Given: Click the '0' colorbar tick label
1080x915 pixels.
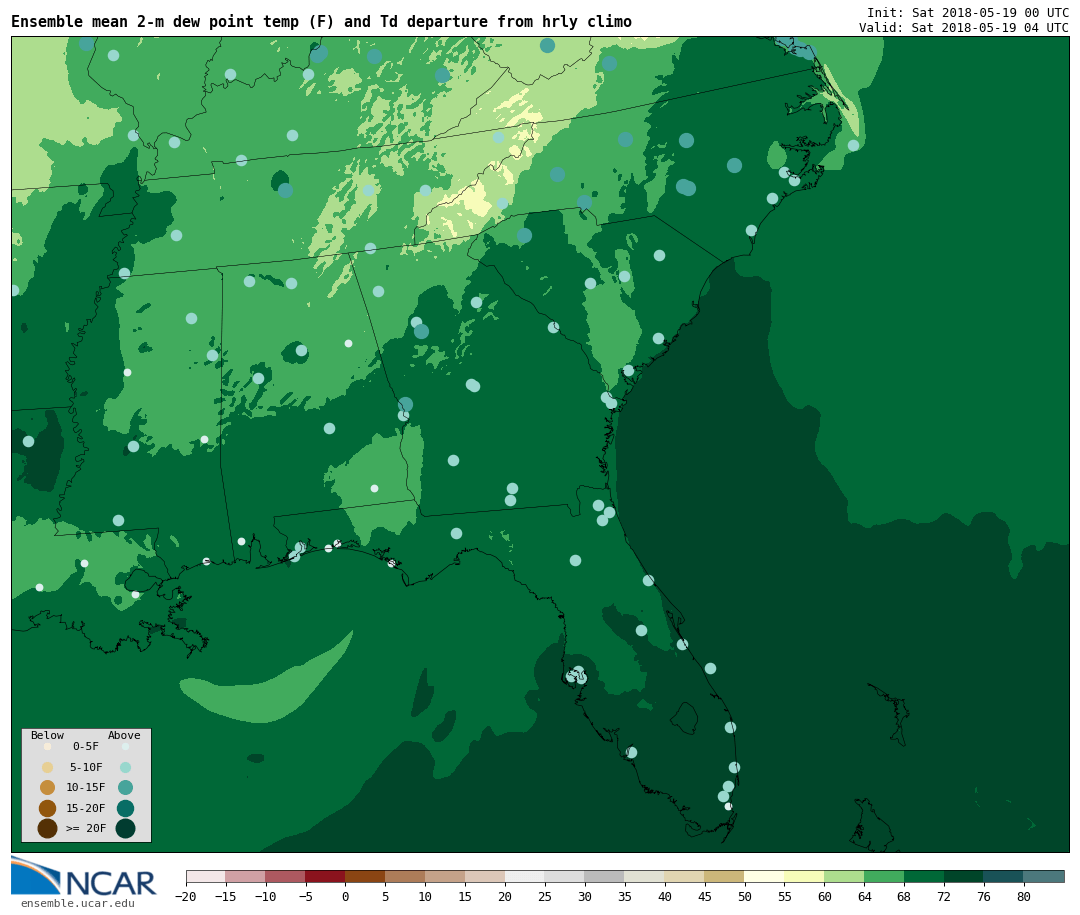Looking at the screenshot, I should tap(345, 896).
